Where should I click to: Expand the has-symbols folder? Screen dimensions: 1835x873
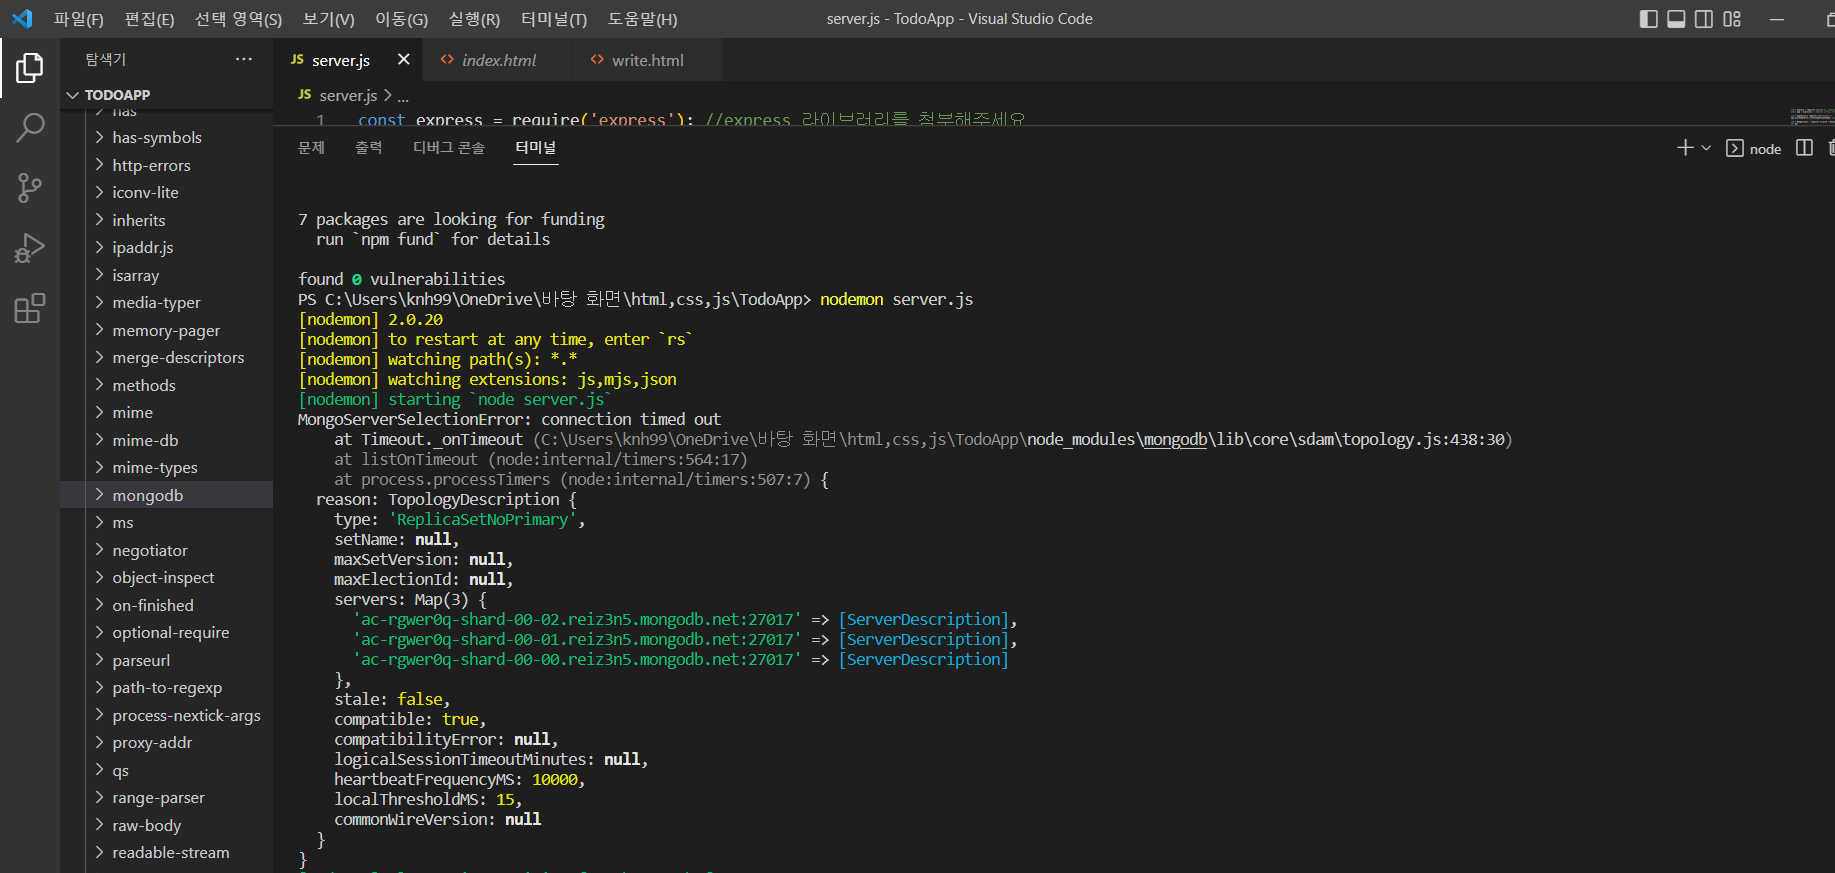point(166,137)
